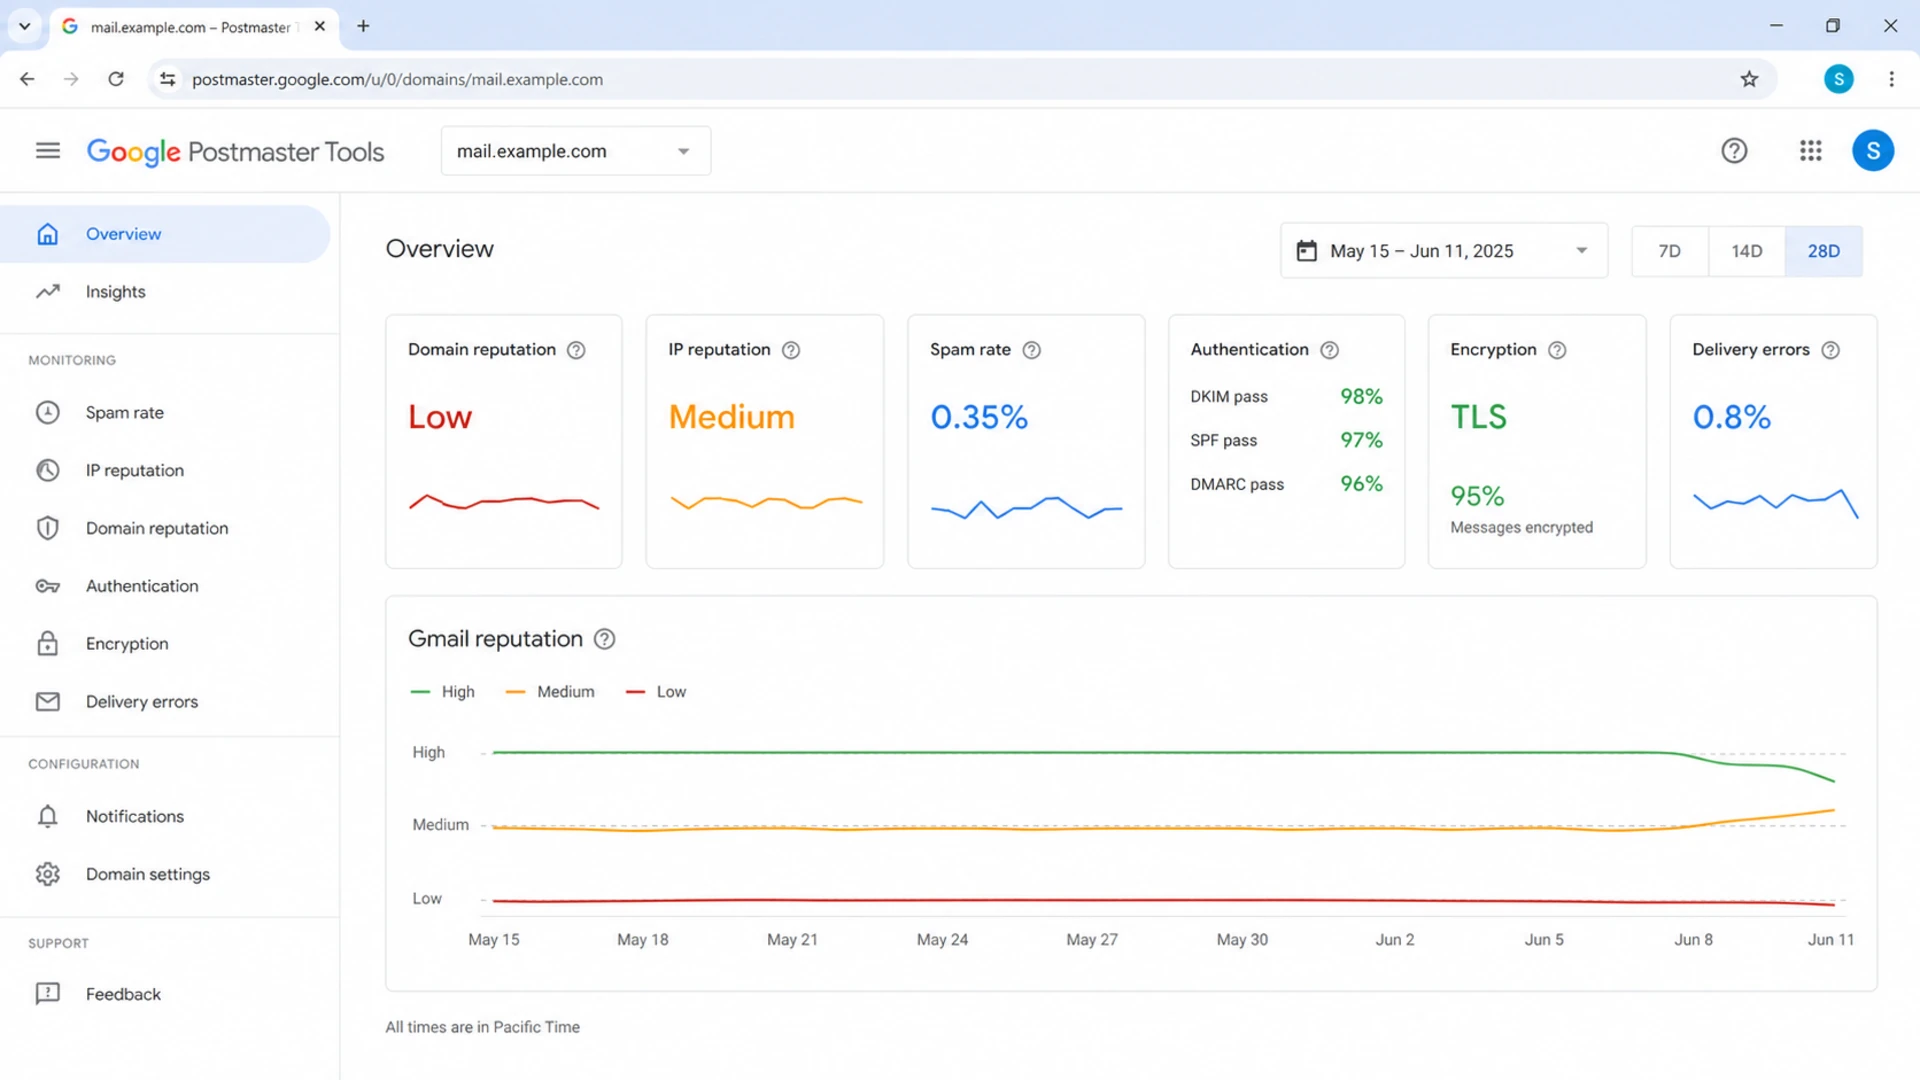
Task: Click the DMARC pass 96% value
Action: 1361,484
